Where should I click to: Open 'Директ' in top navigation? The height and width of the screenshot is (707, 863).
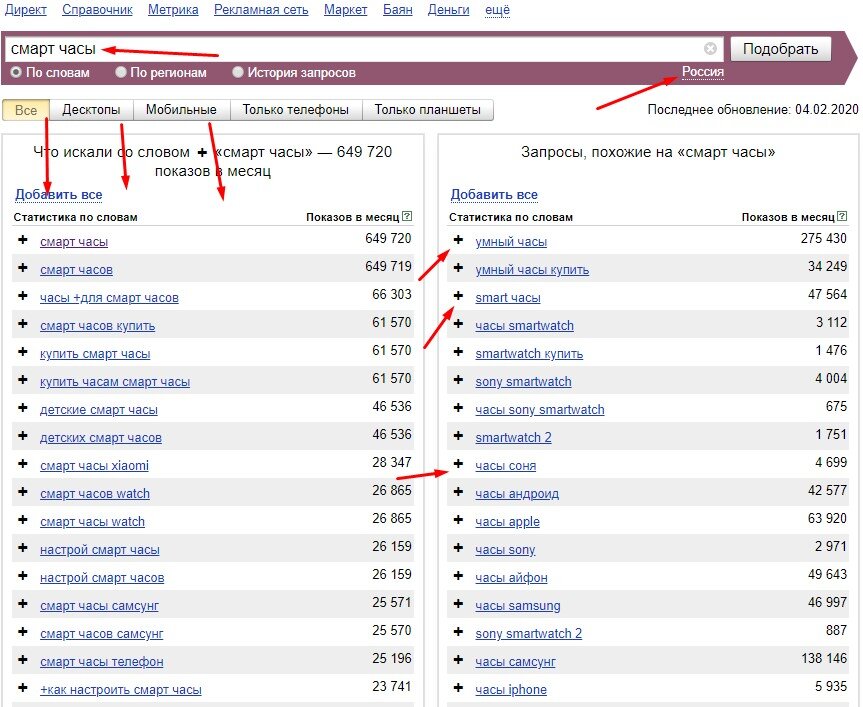click(x=26, y=10)
